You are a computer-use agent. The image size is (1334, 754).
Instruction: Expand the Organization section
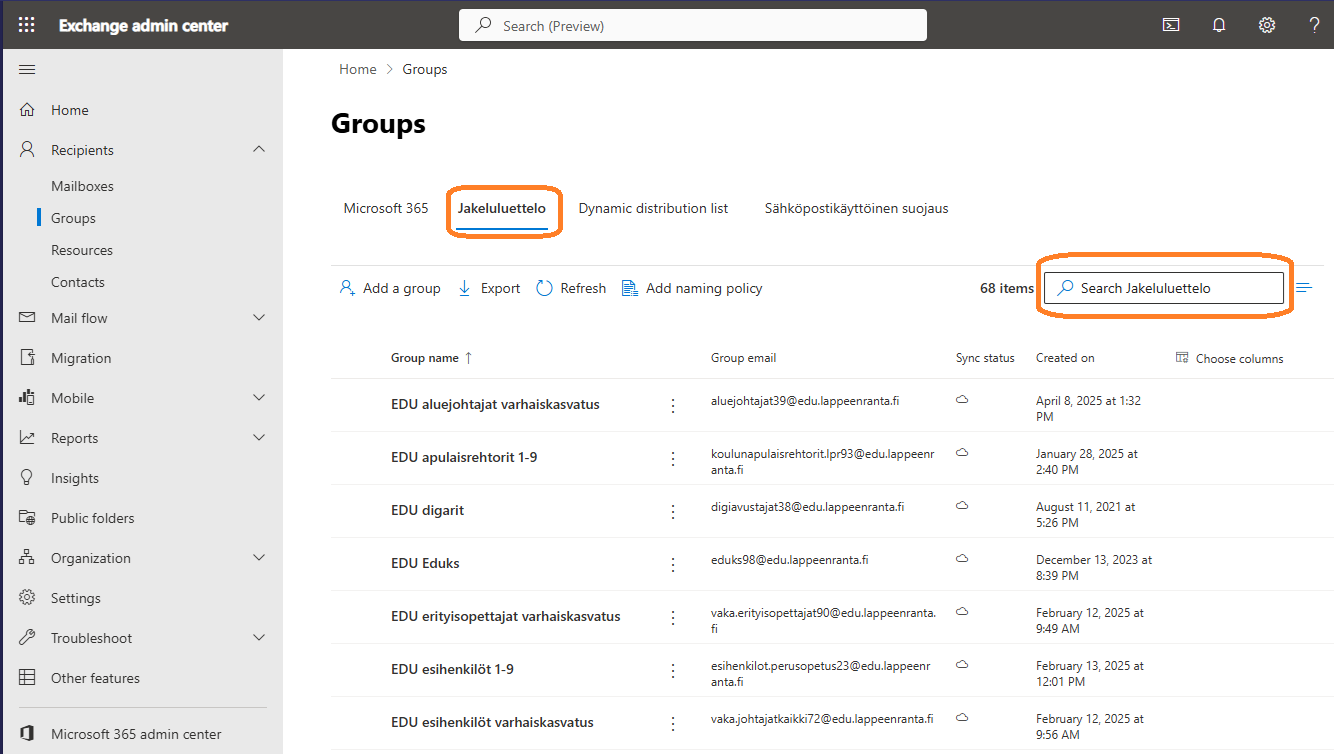pyautogui.click(x=259, y=558)
